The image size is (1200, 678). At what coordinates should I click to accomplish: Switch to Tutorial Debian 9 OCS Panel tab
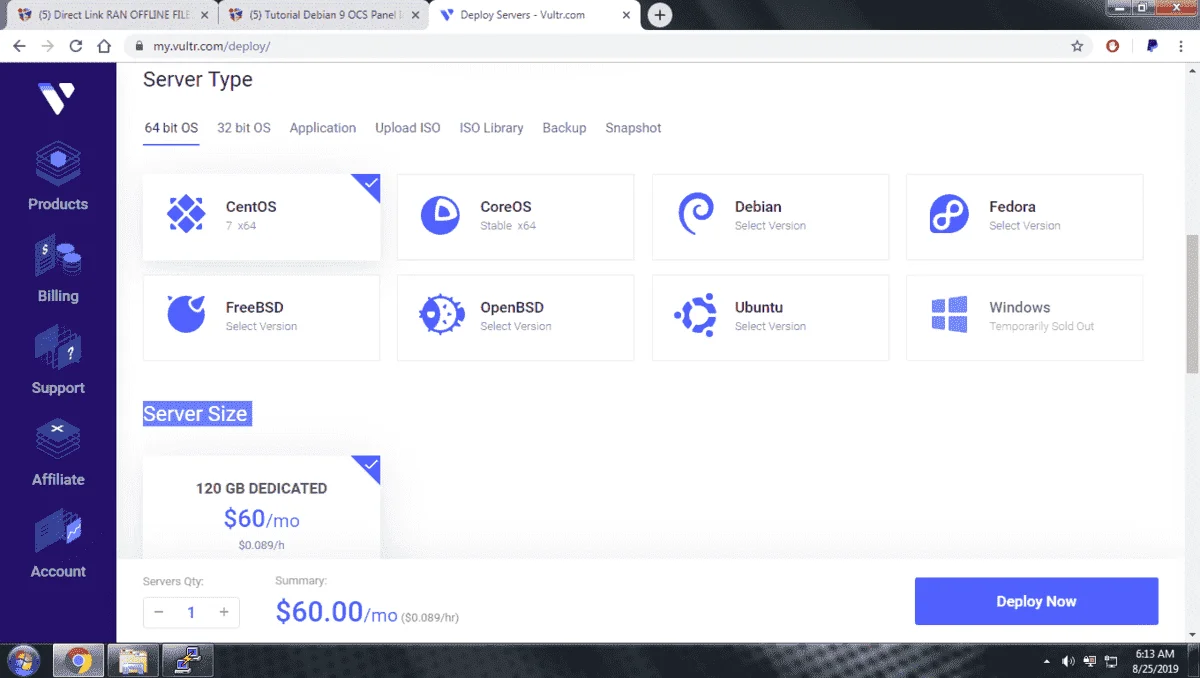tap(322, 15)
